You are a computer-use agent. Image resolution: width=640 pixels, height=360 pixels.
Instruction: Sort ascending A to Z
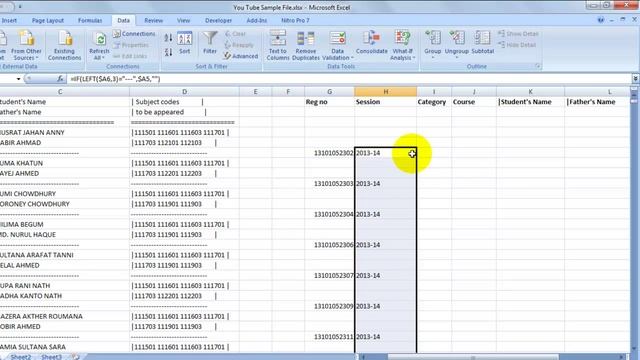168,38
